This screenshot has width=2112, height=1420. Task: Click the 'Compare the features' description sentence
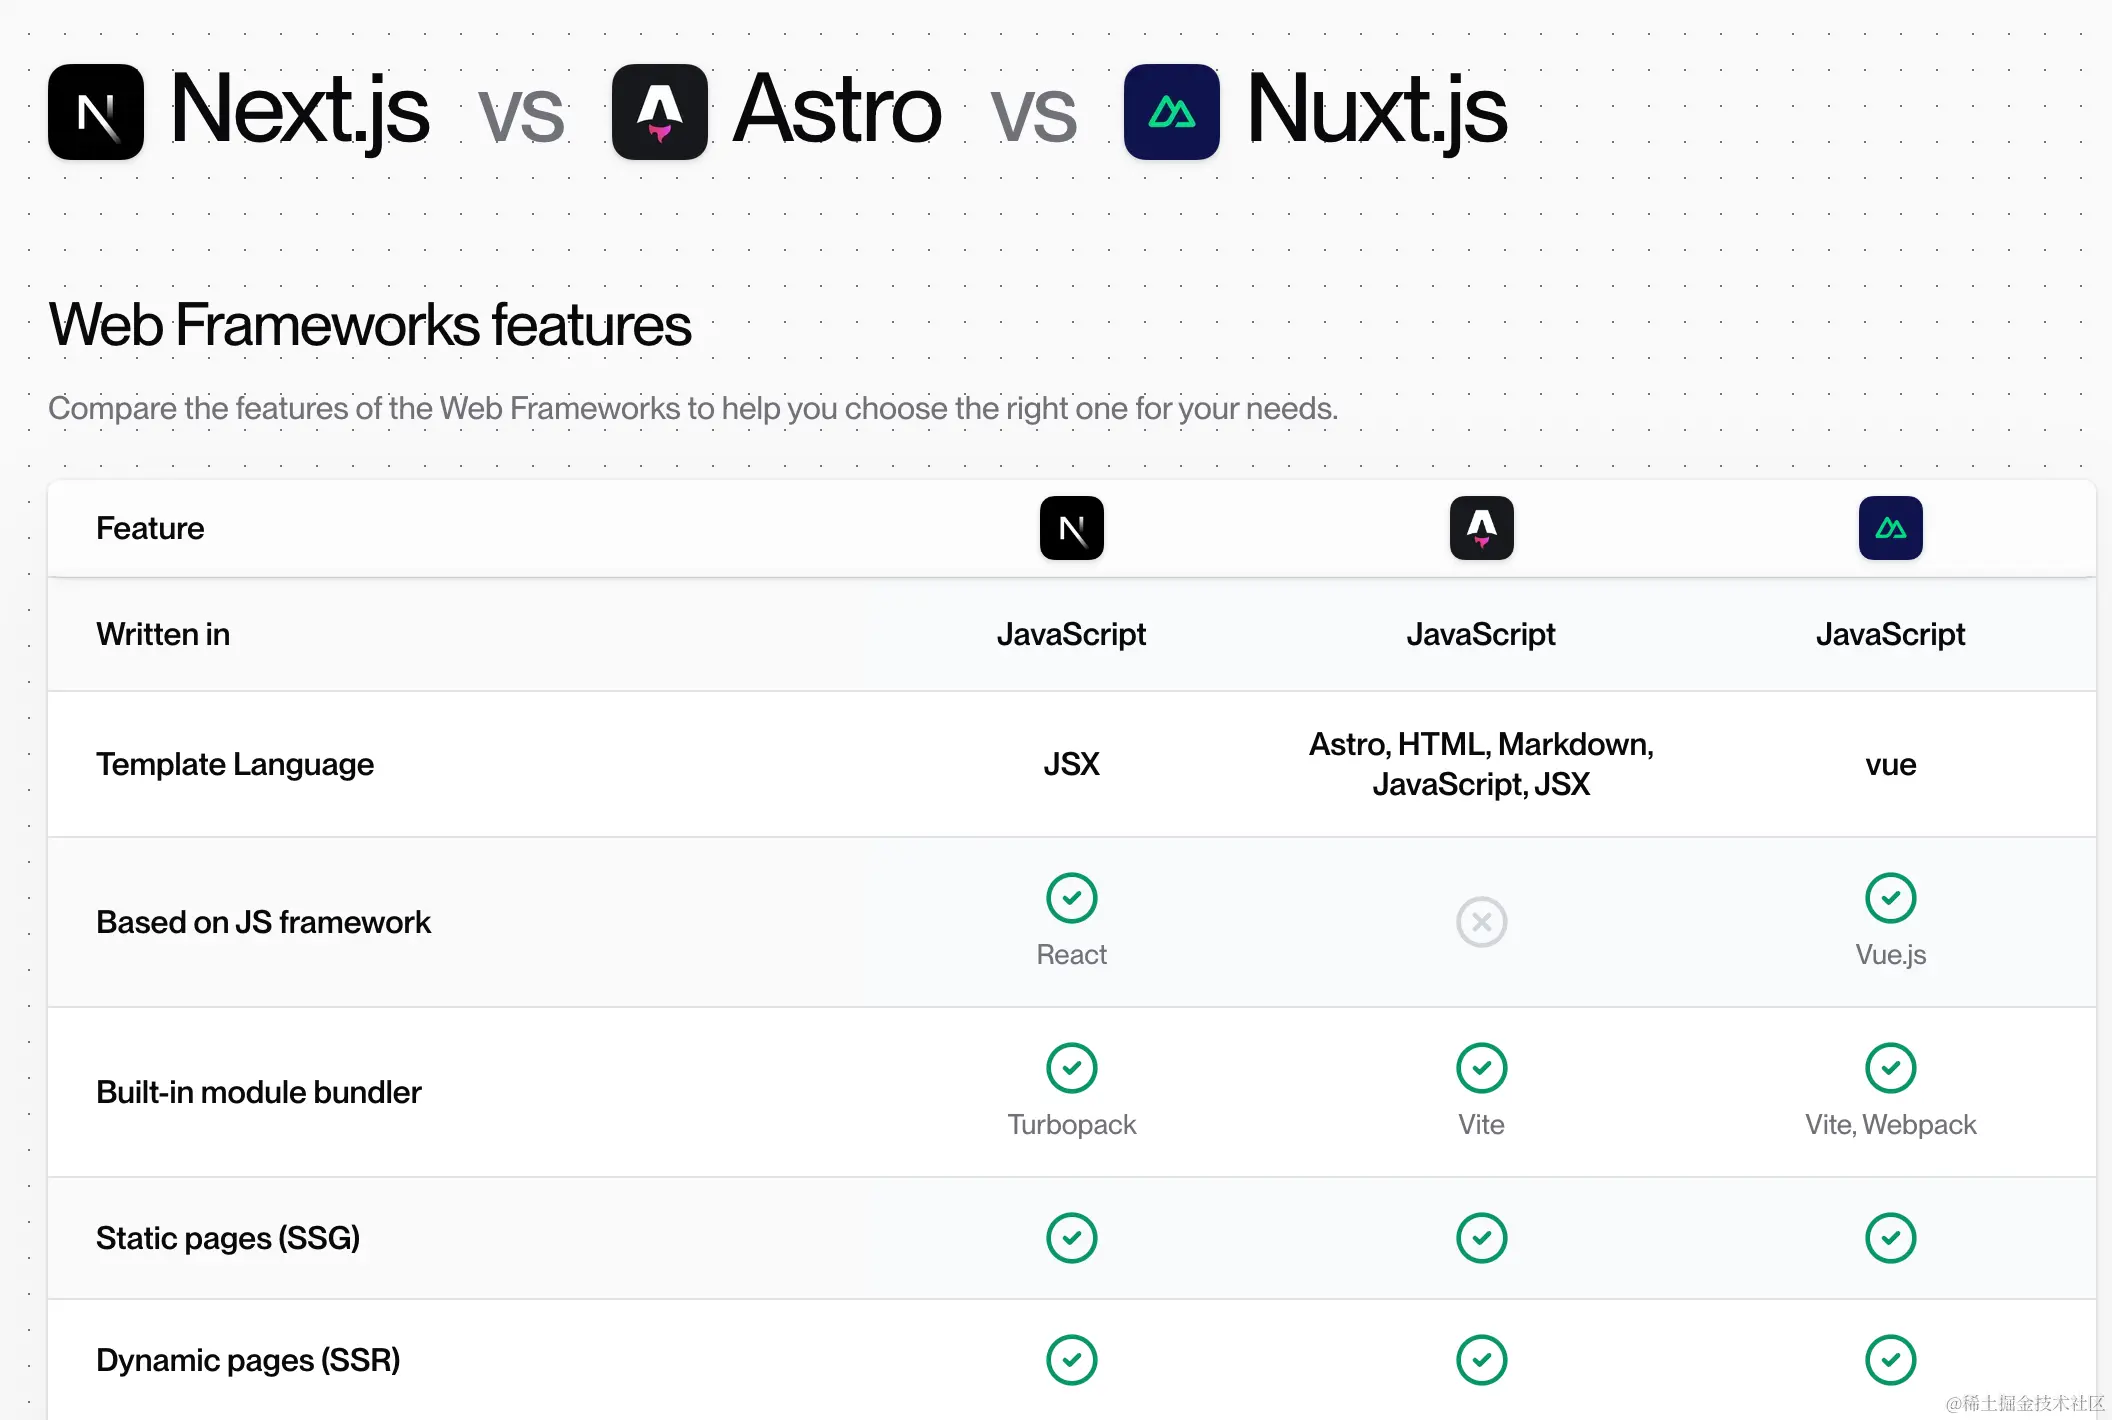(693, 408)
